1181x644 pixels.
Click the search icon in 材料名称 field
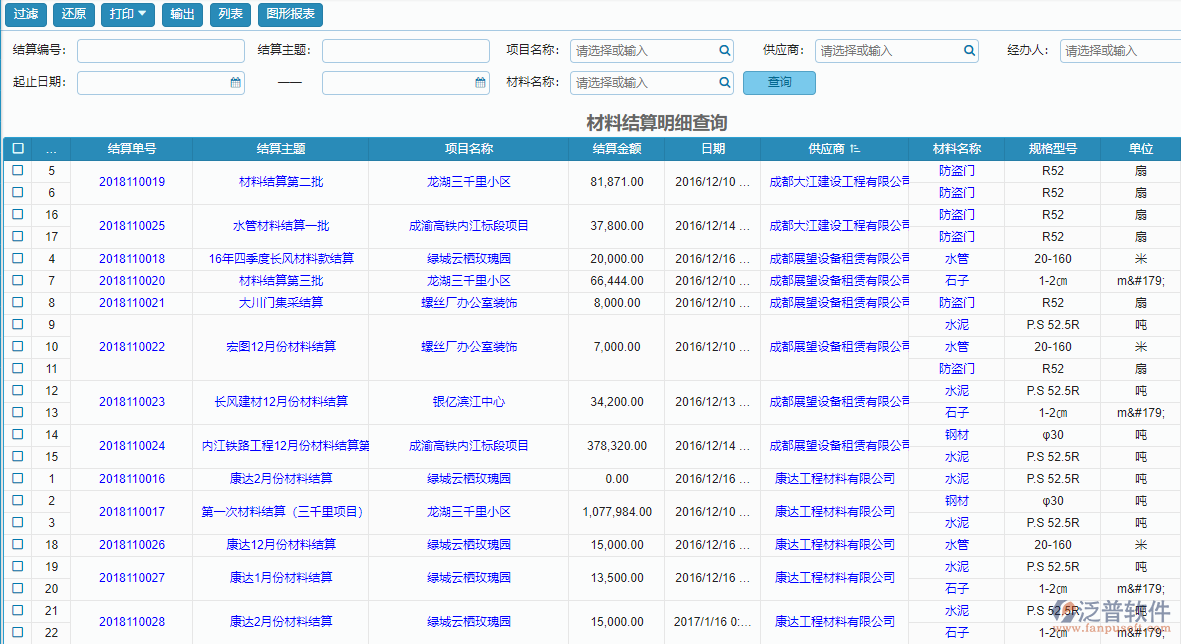(x=724, y=83)
